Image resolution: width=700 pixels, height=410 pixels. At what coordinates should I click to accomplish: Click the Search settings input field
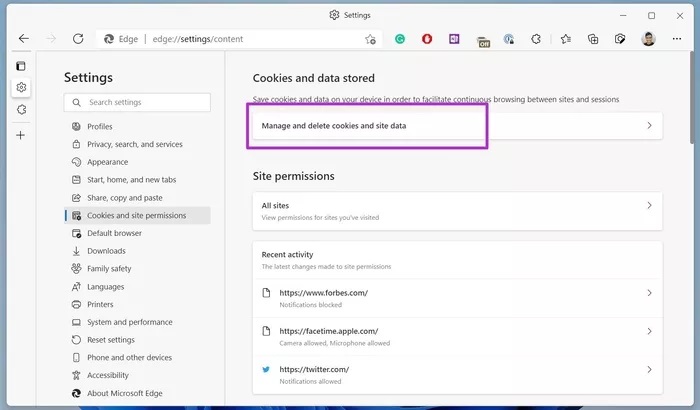[137, 102]
